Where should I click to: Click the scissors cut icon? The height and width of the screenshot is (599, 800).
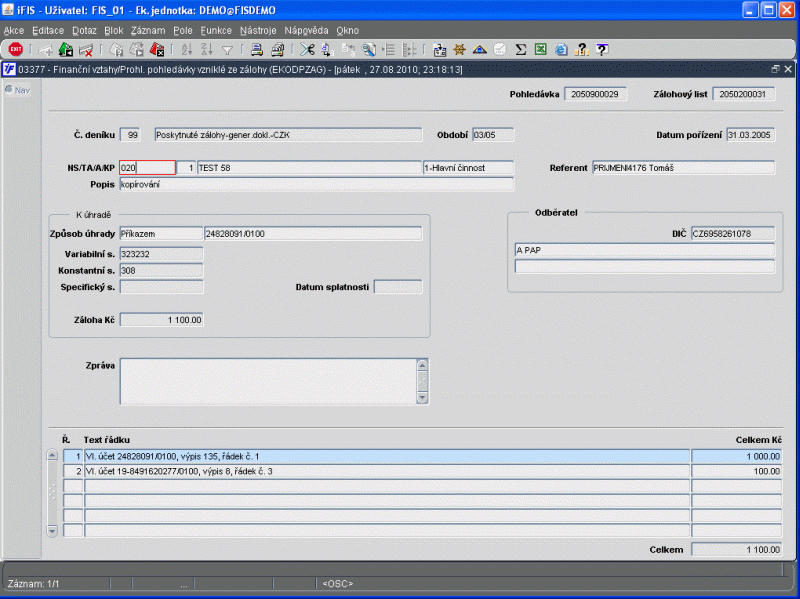pyautogui.click(x=307, y=49)
